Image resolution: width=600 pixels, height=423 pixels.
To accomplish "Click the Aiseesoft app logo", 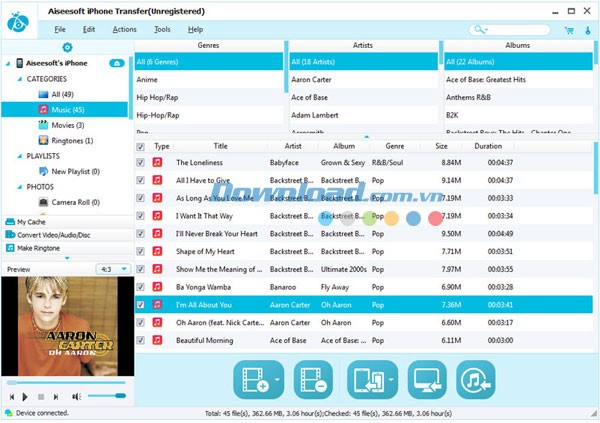I will 18,22.
